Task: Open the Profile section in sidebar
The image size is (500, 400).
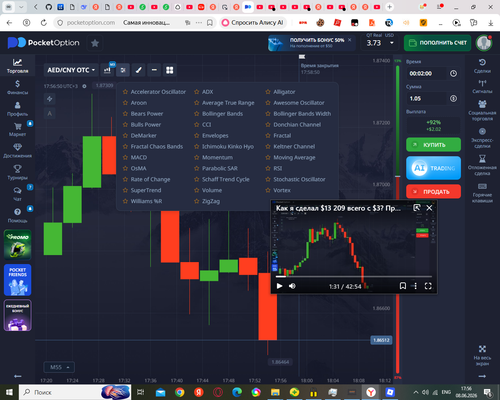Action: [x=17, y=109]
